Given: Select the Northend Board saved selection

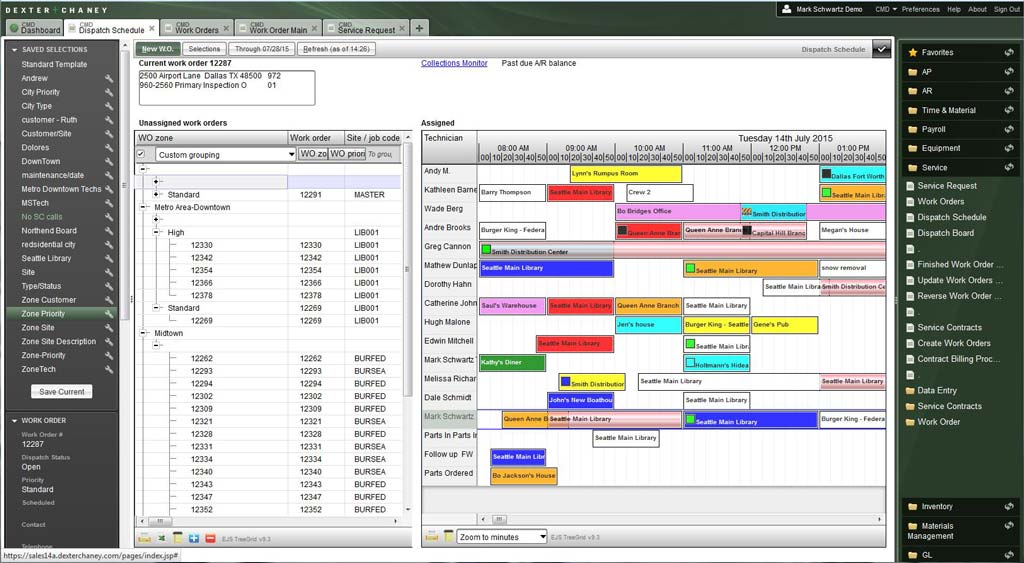Looking at the screenshot, I should [49, 231].
